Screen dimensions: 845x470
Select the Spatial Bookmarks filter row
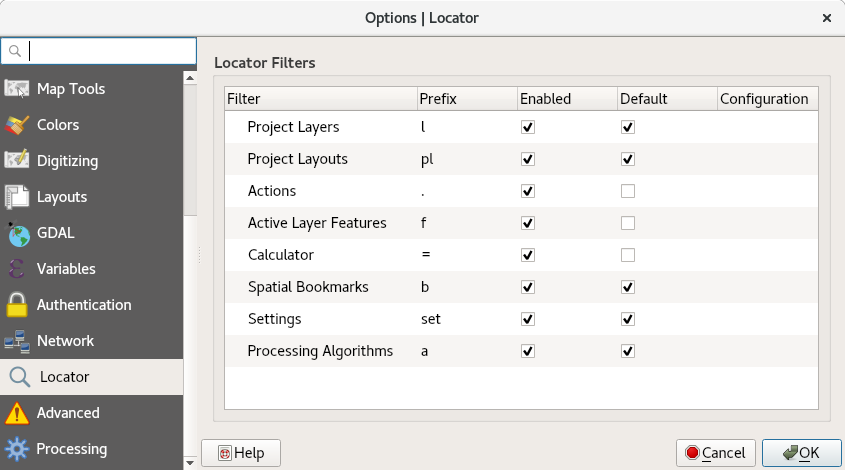(x=521, y=287)
